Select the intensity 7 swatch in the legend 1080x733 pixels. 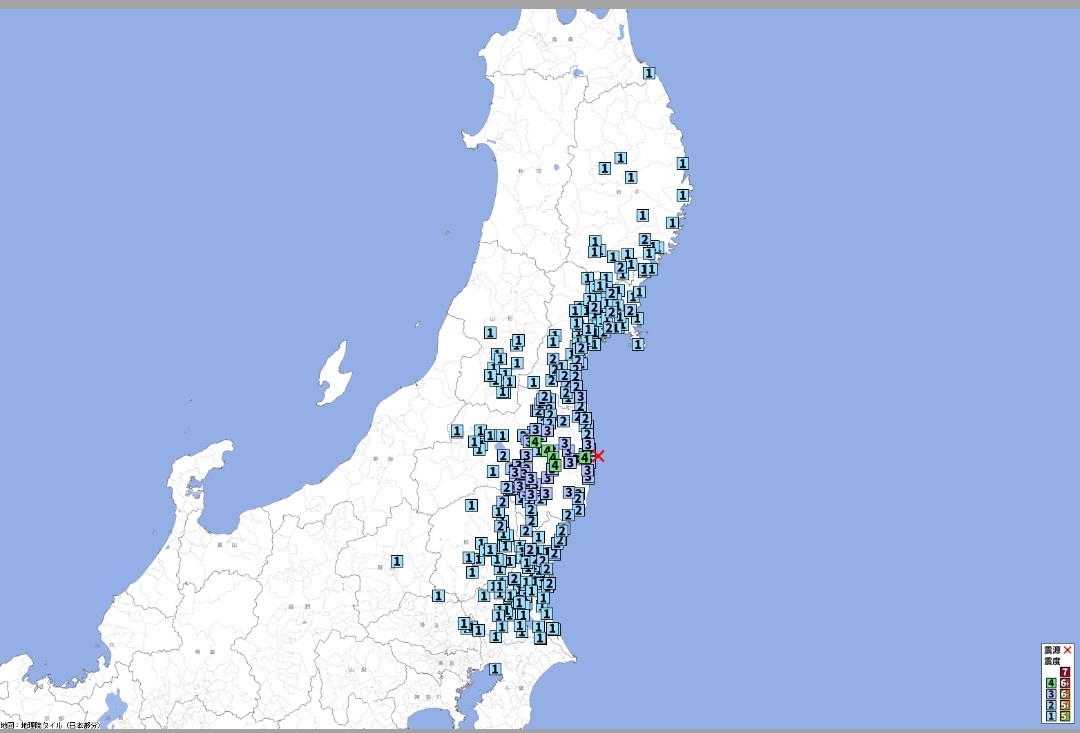click(x=1065, y=672)
